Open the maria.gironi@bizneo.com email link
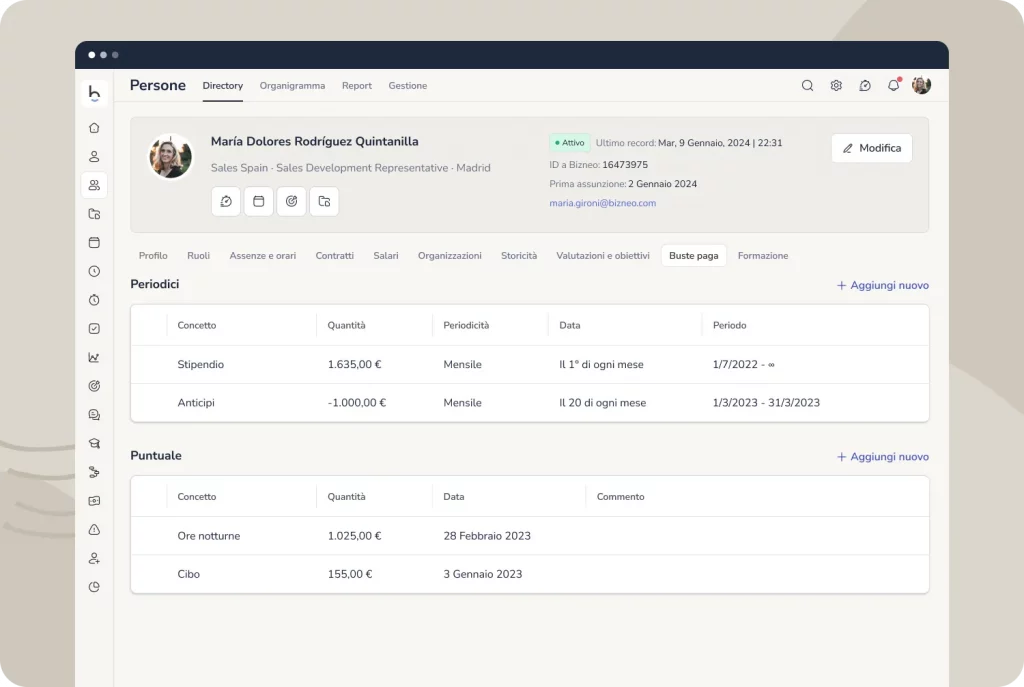 point(603,203)
